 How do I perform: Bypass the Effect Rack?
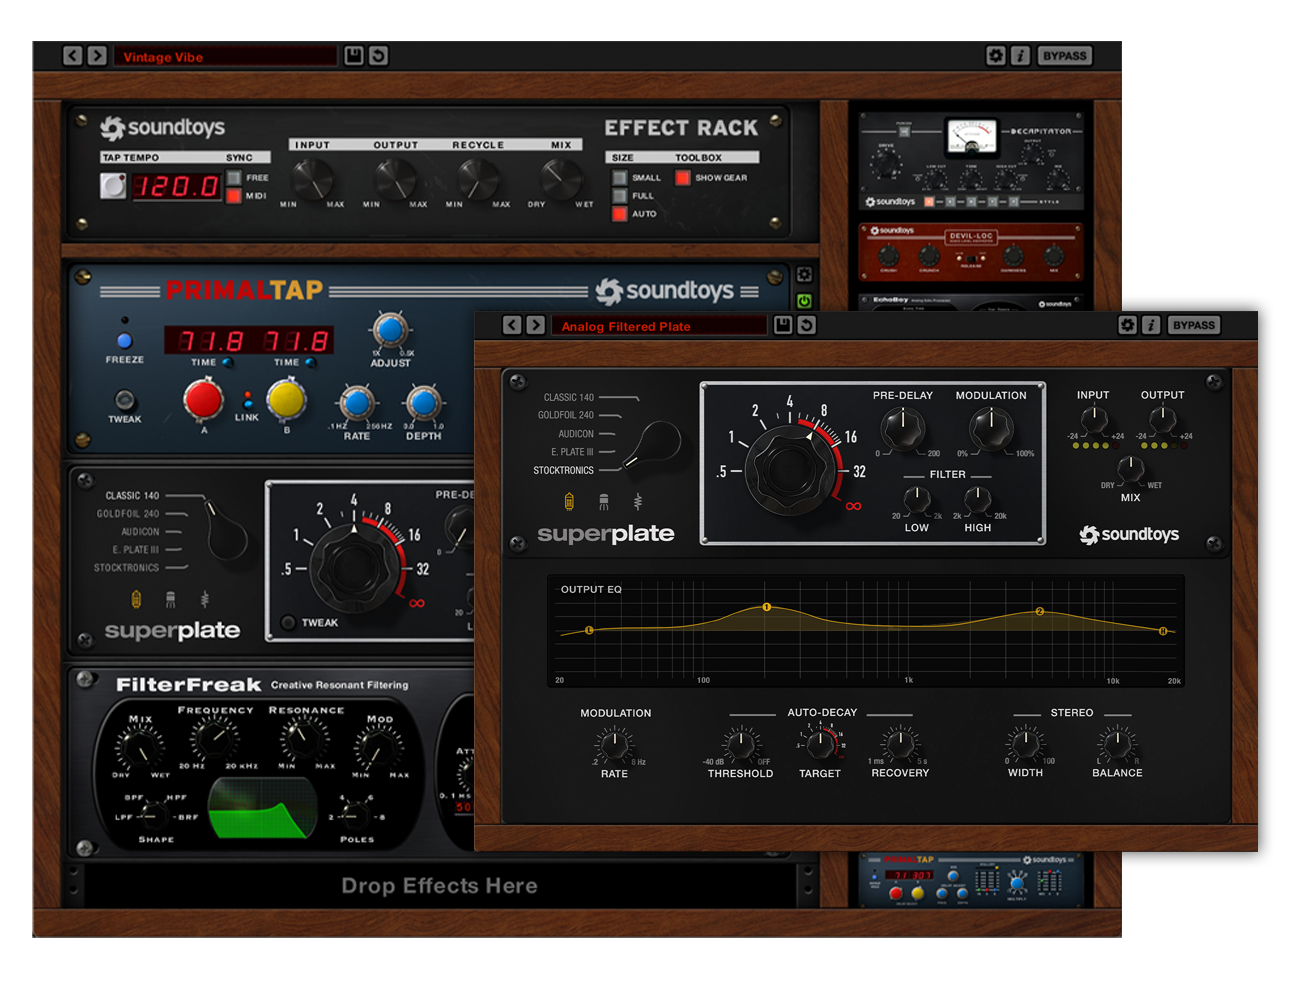1064,56
